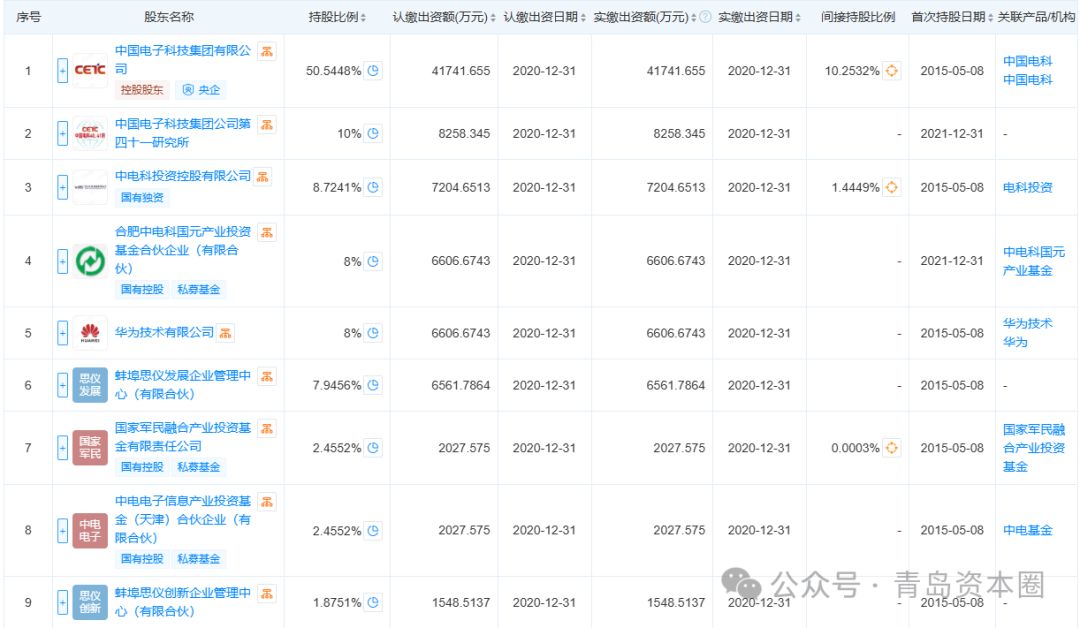This screenshot has height=628, width=1080.
Task: Click the help icon in the 实缴出资额 header
Action: 705,17
